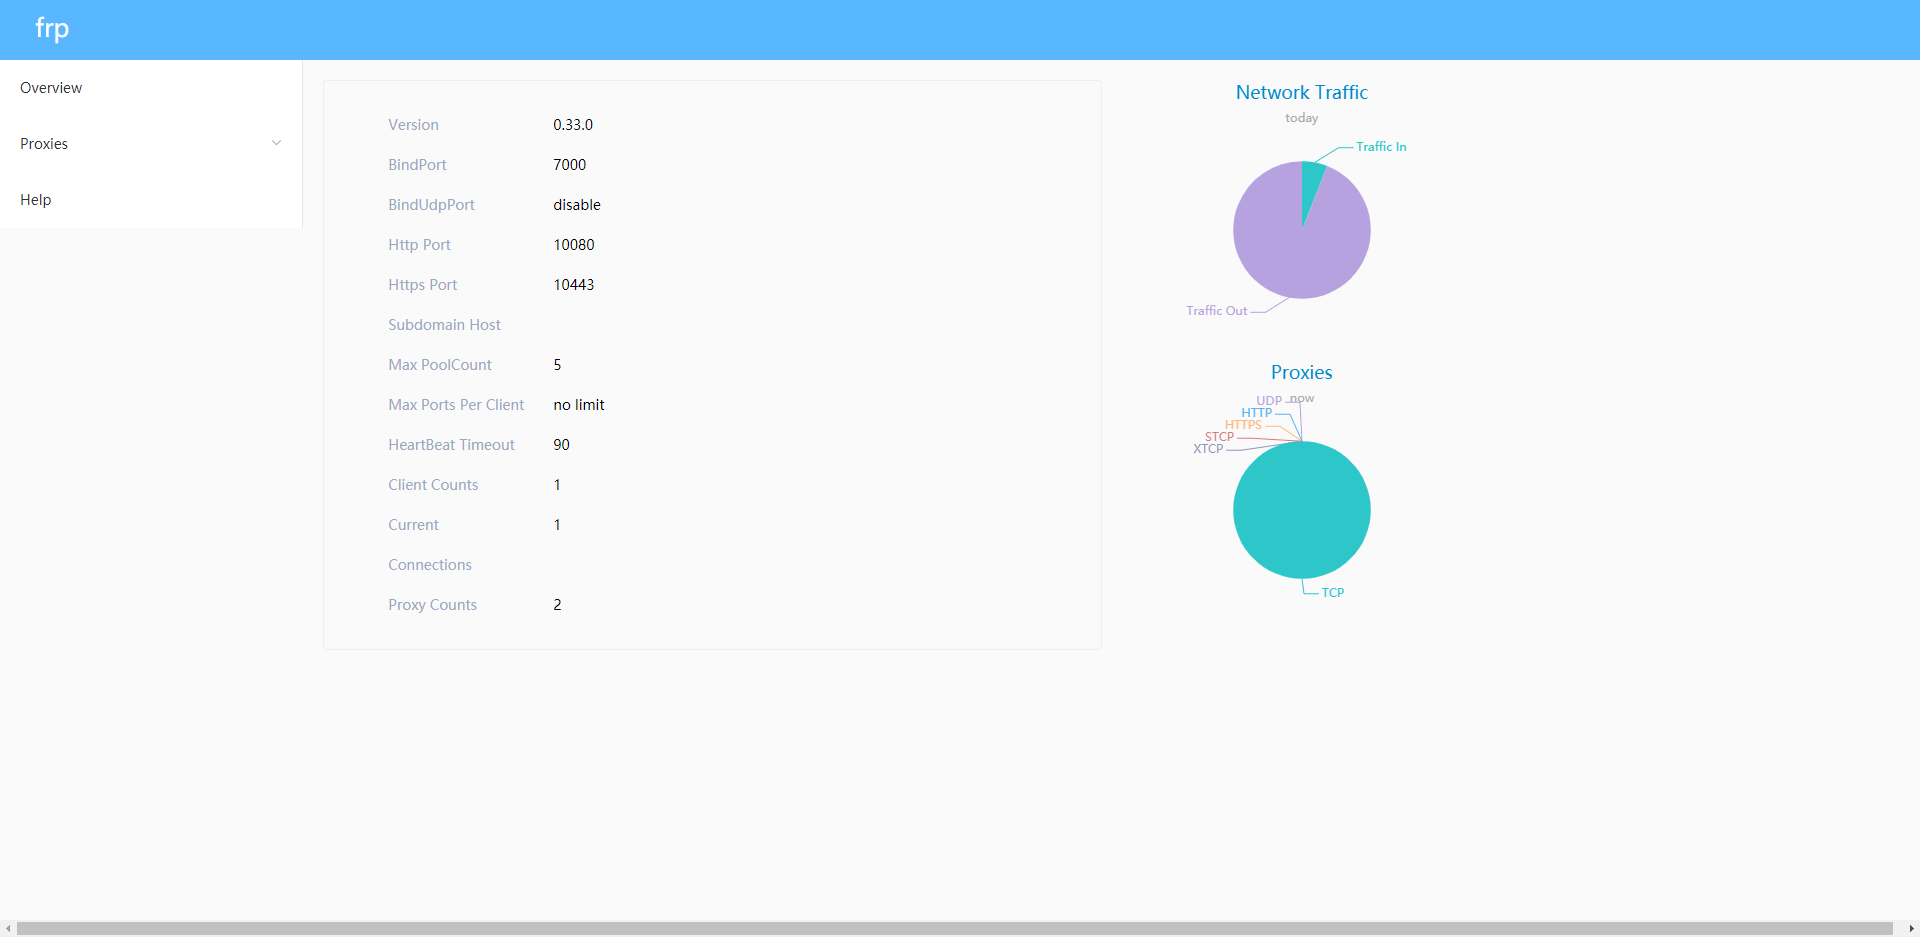Select Http Port value 10080
The height and width of the screenshot is (937, 1920).
point(574,245)
